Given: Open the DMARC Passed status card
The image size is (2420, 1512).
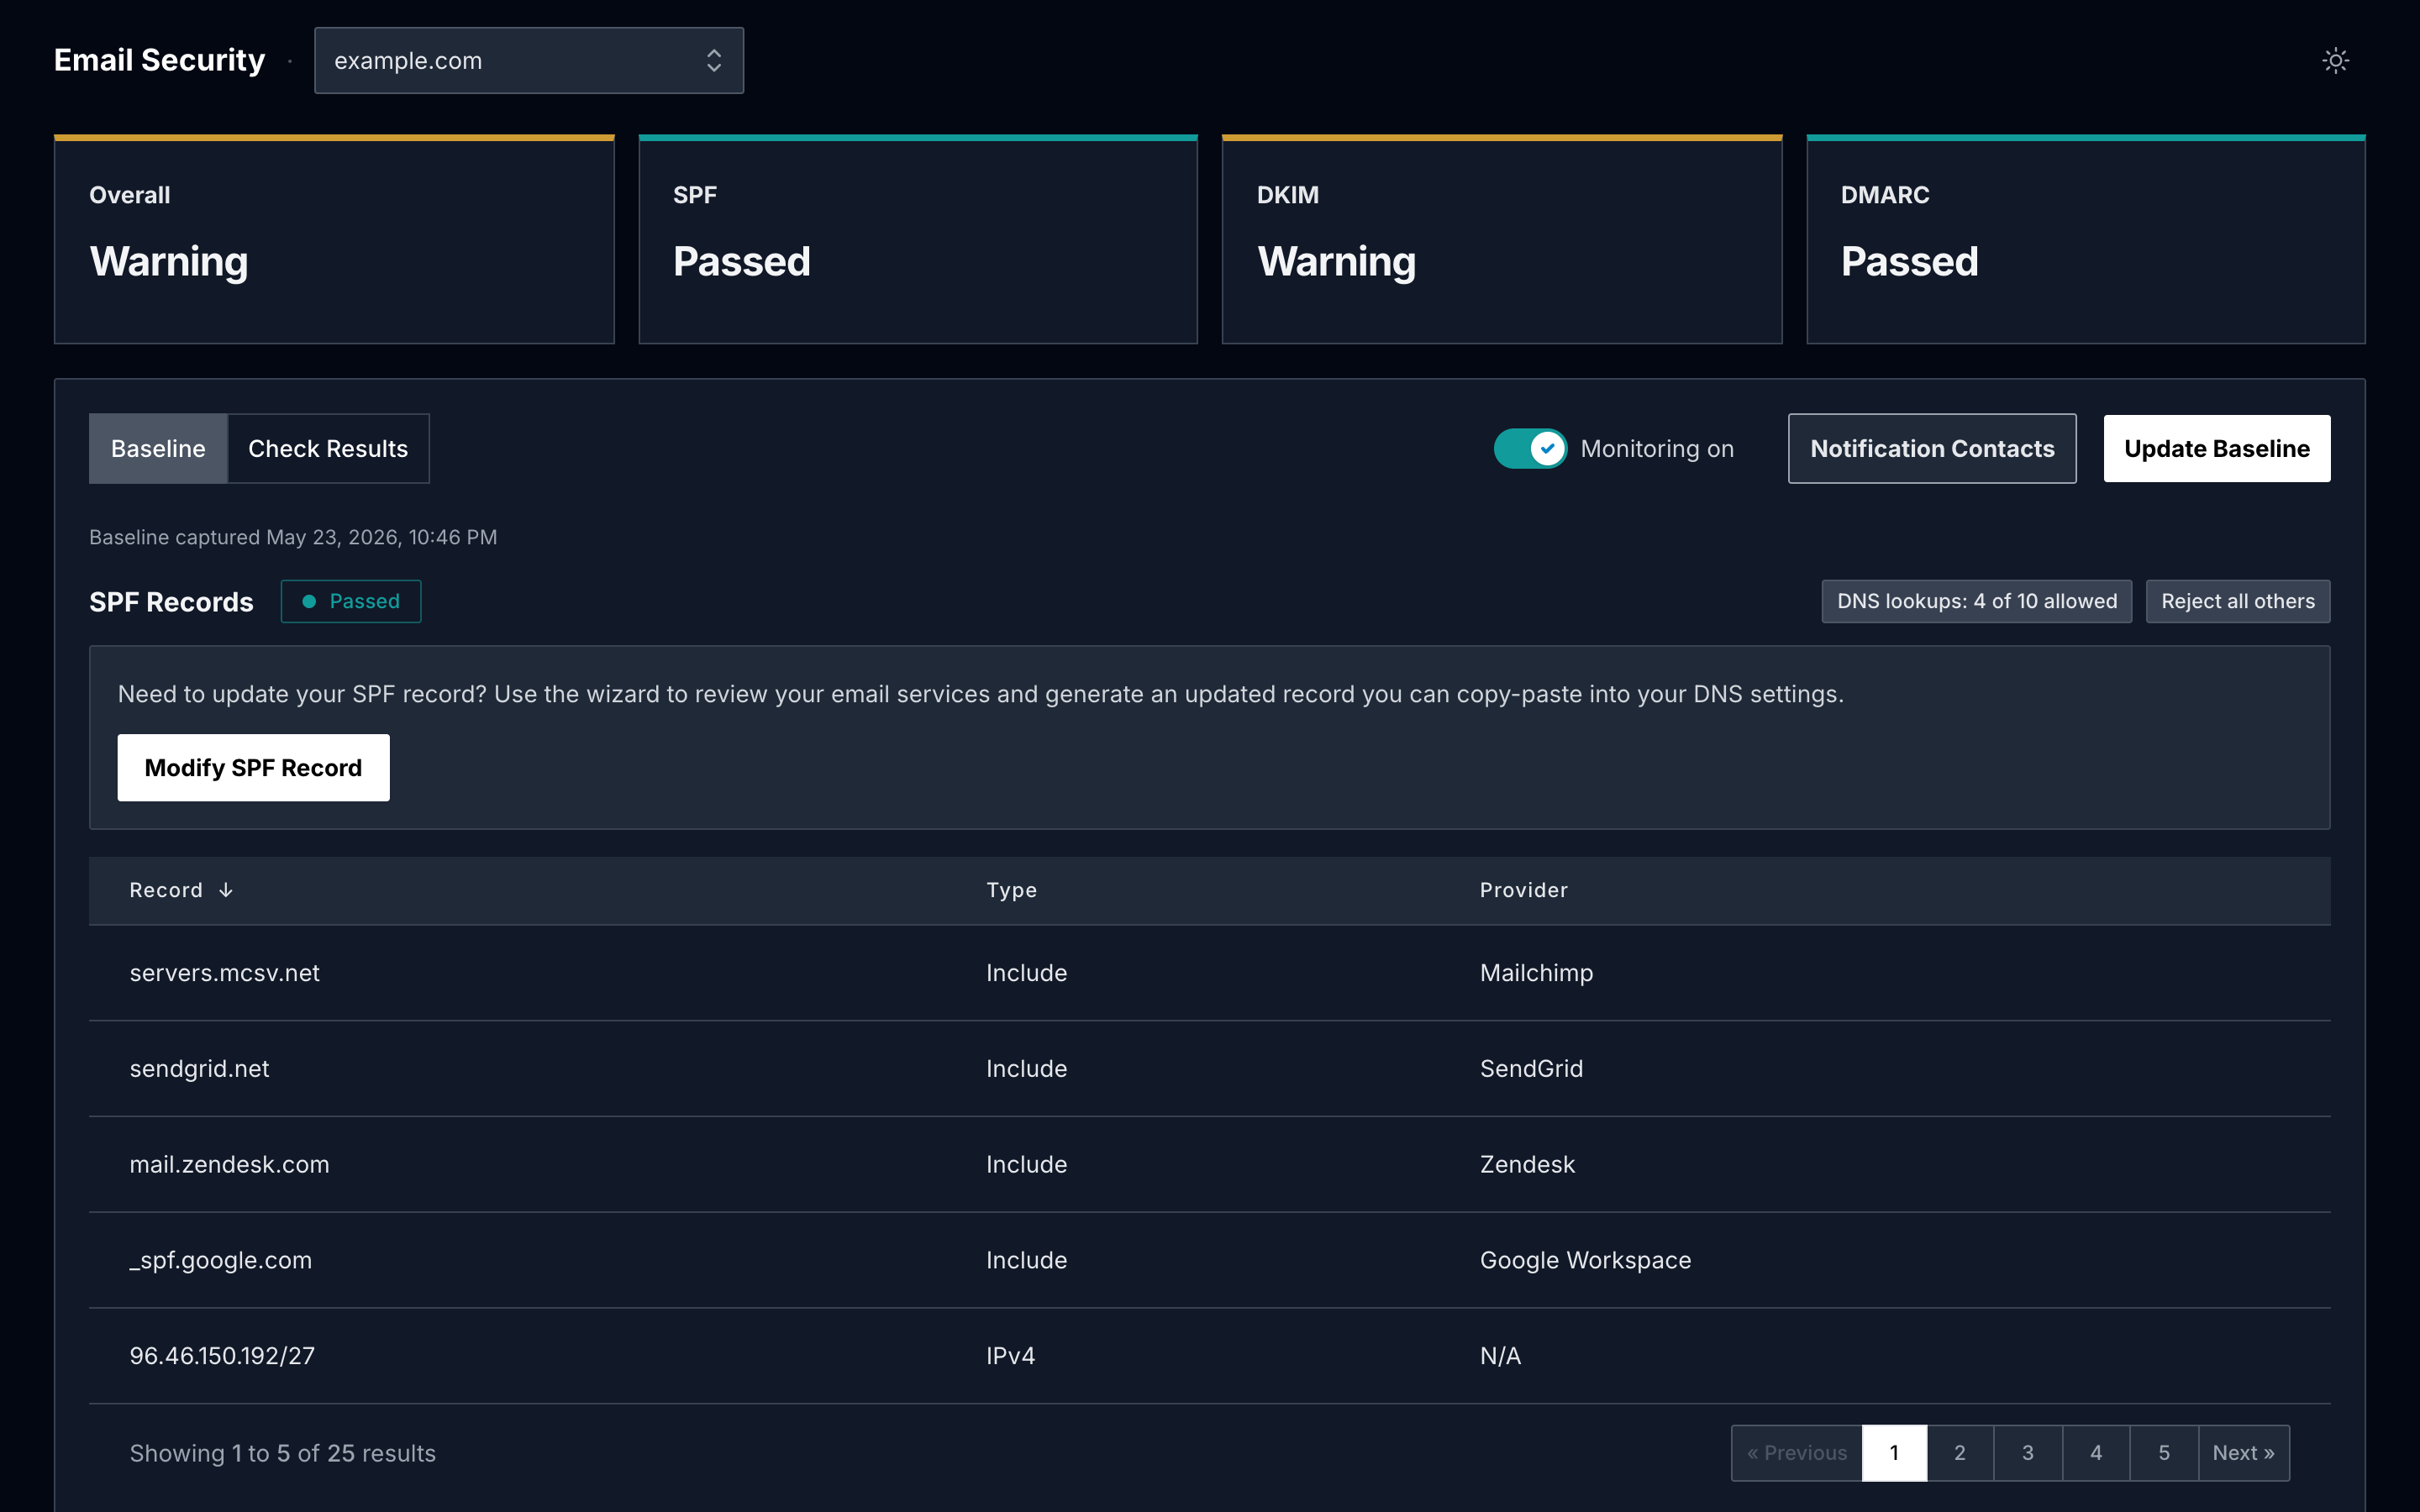Looking at the screenshot, I should point(2086,239).
